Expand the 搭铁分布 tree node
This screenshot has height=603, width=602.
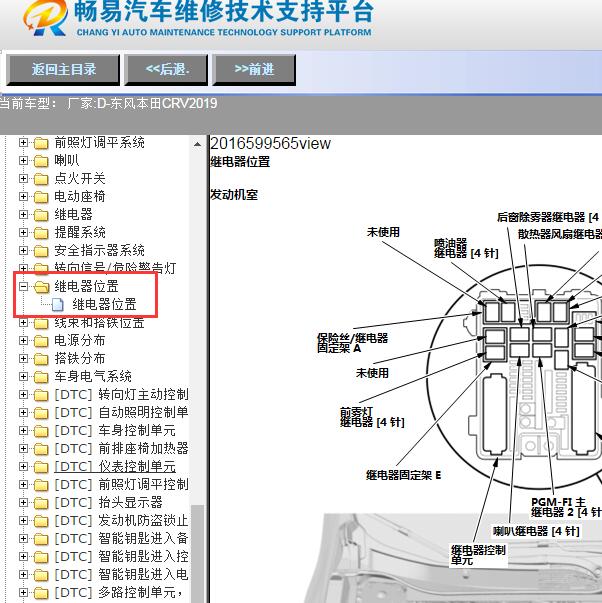23,359
